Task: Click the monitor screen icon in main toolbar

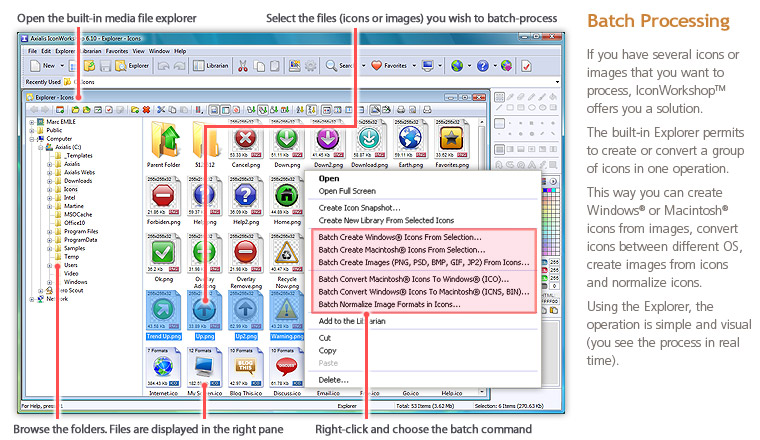Action: click(x=428, y=66)
